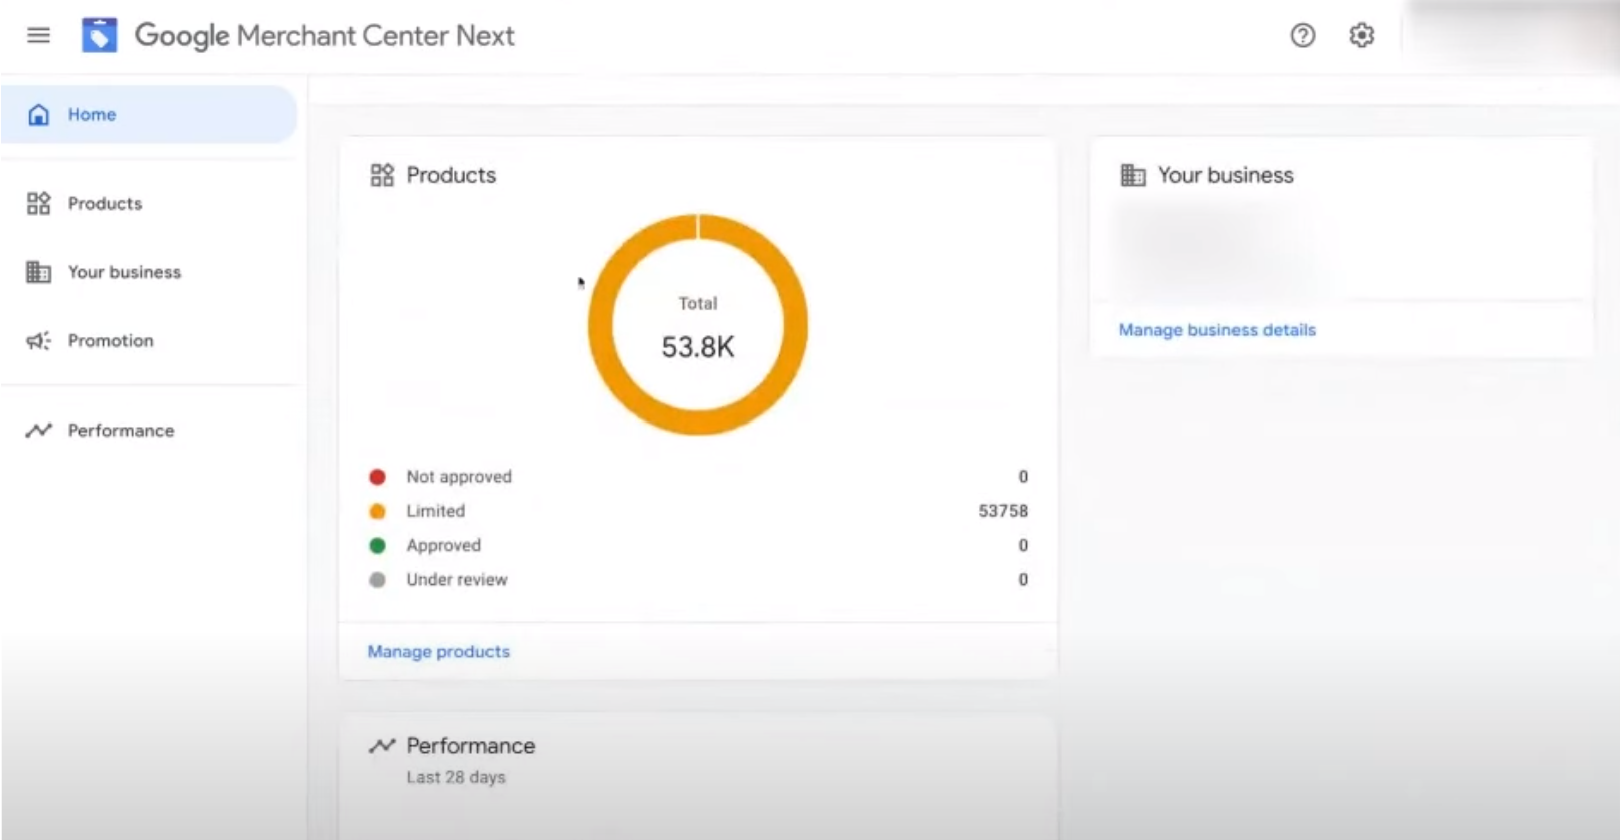Click the Your business card building icon
Screen dimensions: 1620x840
coord(1132,176)
